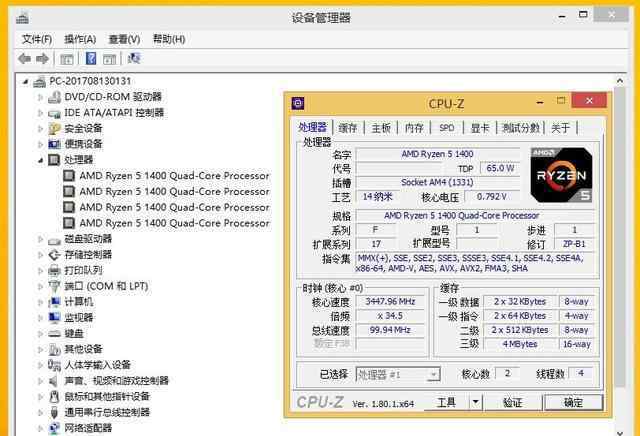Click the scan for hardware changes icon
640x436 pixels.
[x=134, y=58]
